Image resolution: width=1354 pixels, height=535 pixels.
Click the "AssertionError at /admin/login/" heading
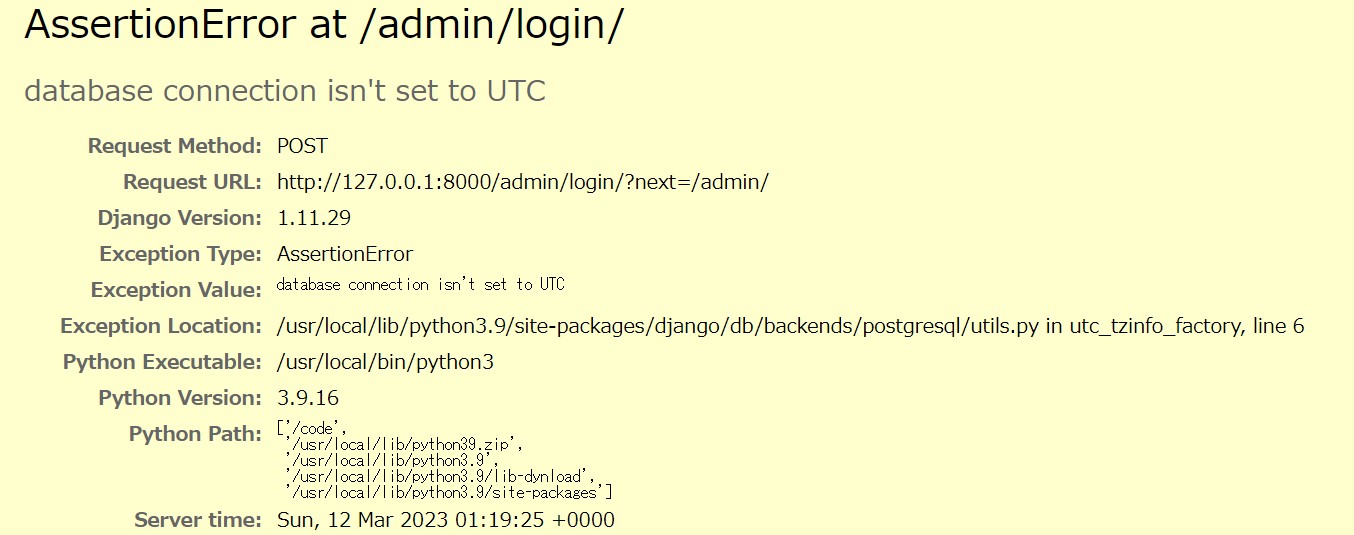323,28
